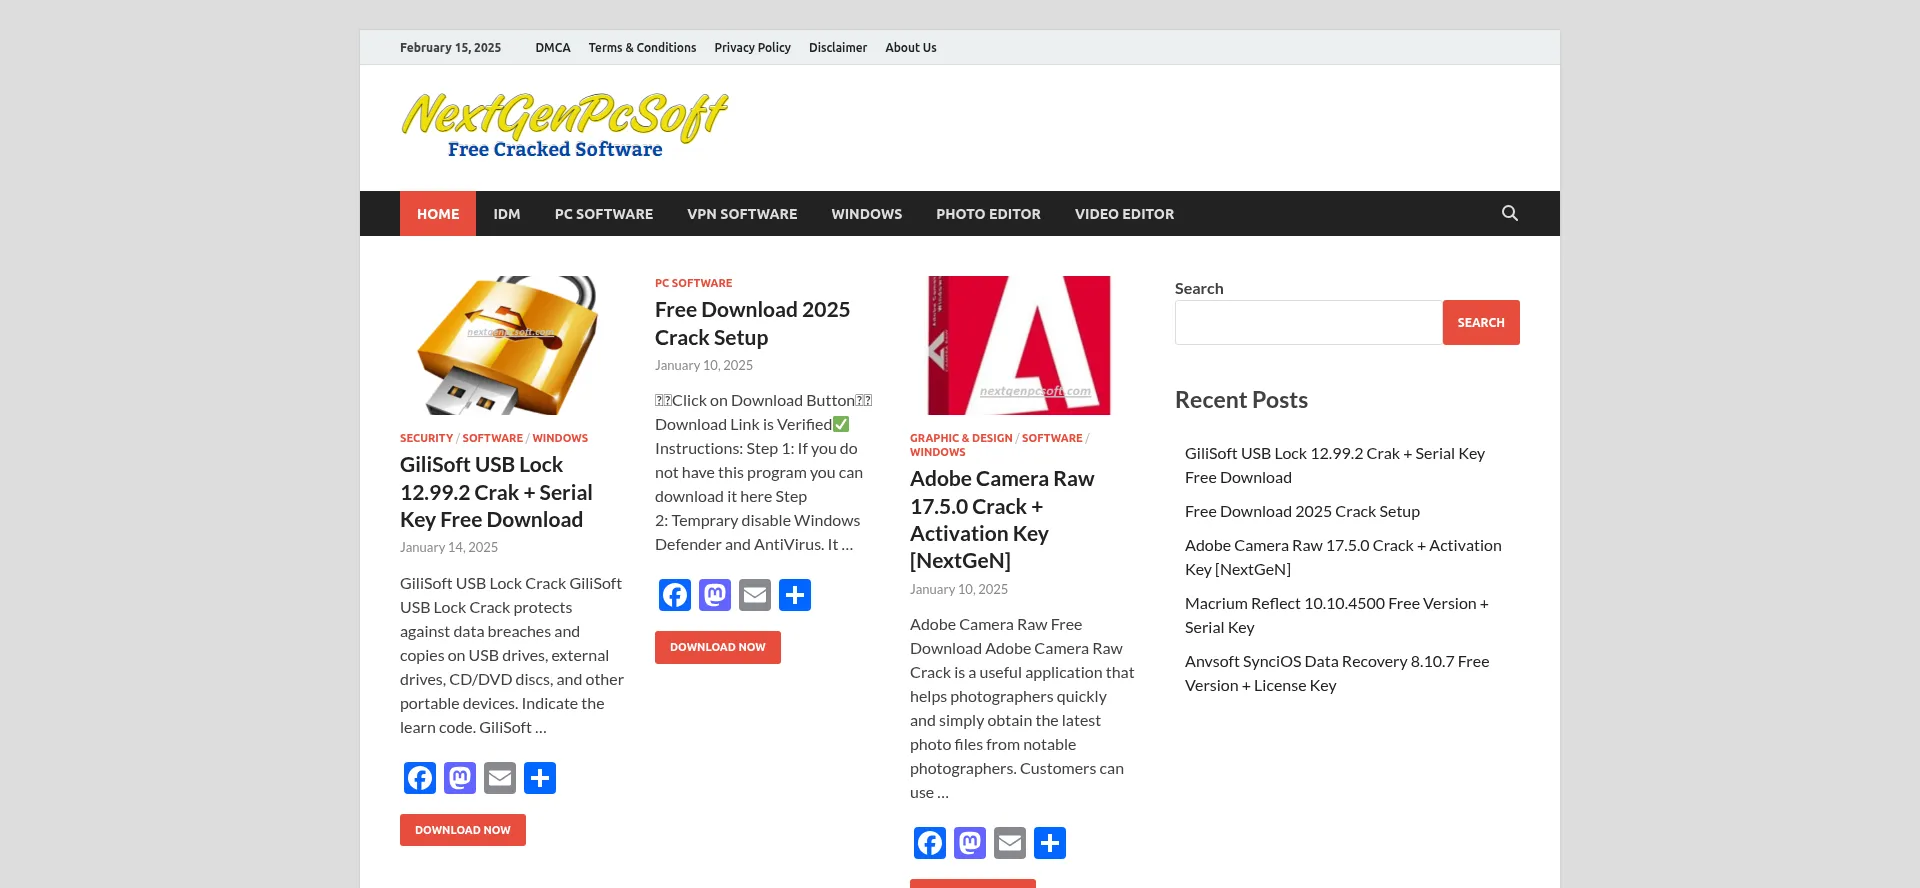Viewport: 1920px width, 888px height.
Task: Click the Recent Posts heading
Action: tap(1241, 400)
